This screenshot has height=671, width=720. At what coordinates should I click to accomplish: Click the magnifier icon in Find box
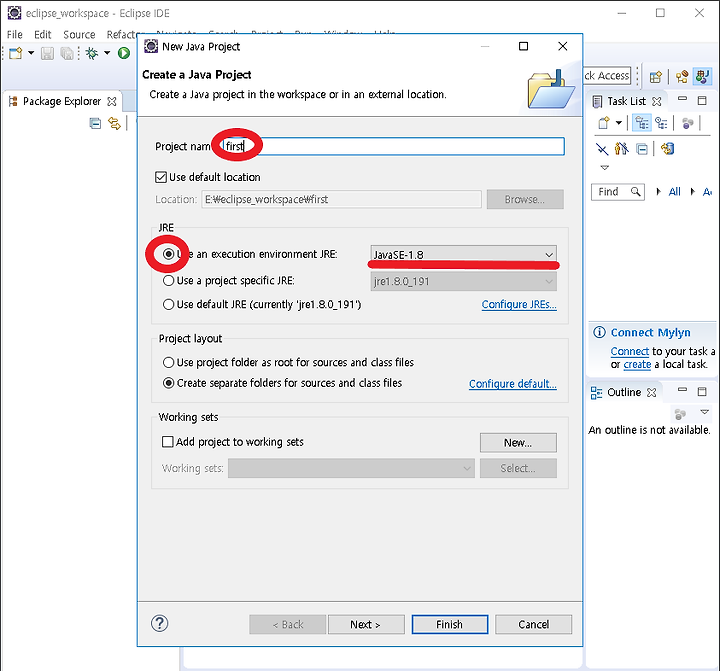[636, 192]
